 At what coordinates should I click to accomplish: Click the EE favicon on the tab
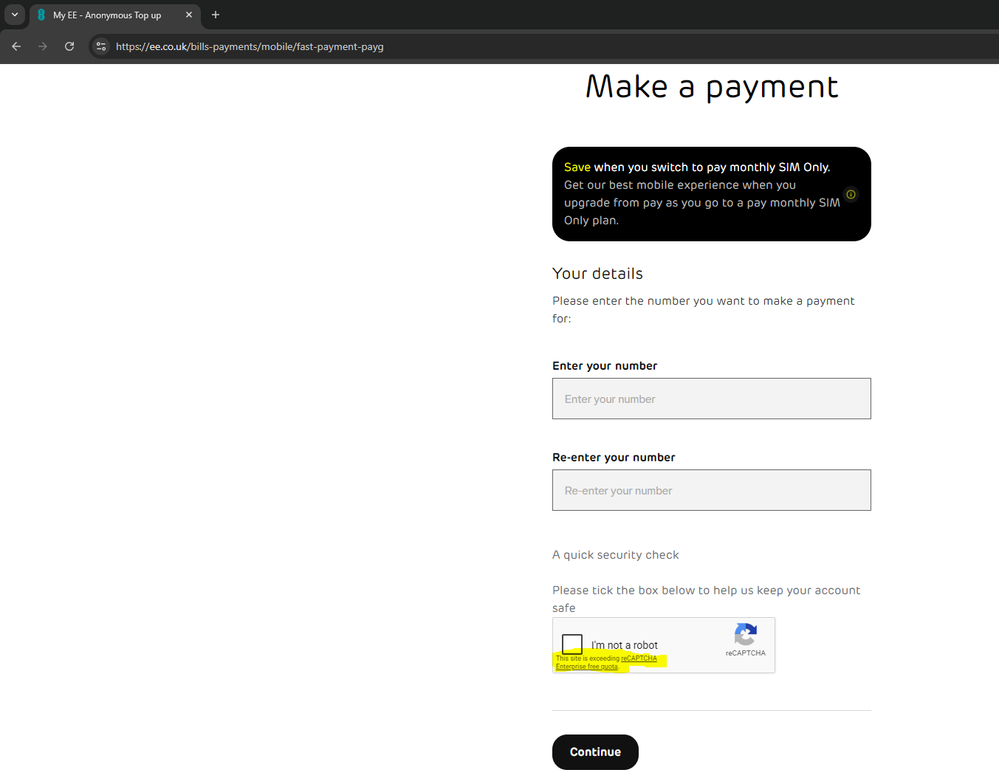pos(41,15)
